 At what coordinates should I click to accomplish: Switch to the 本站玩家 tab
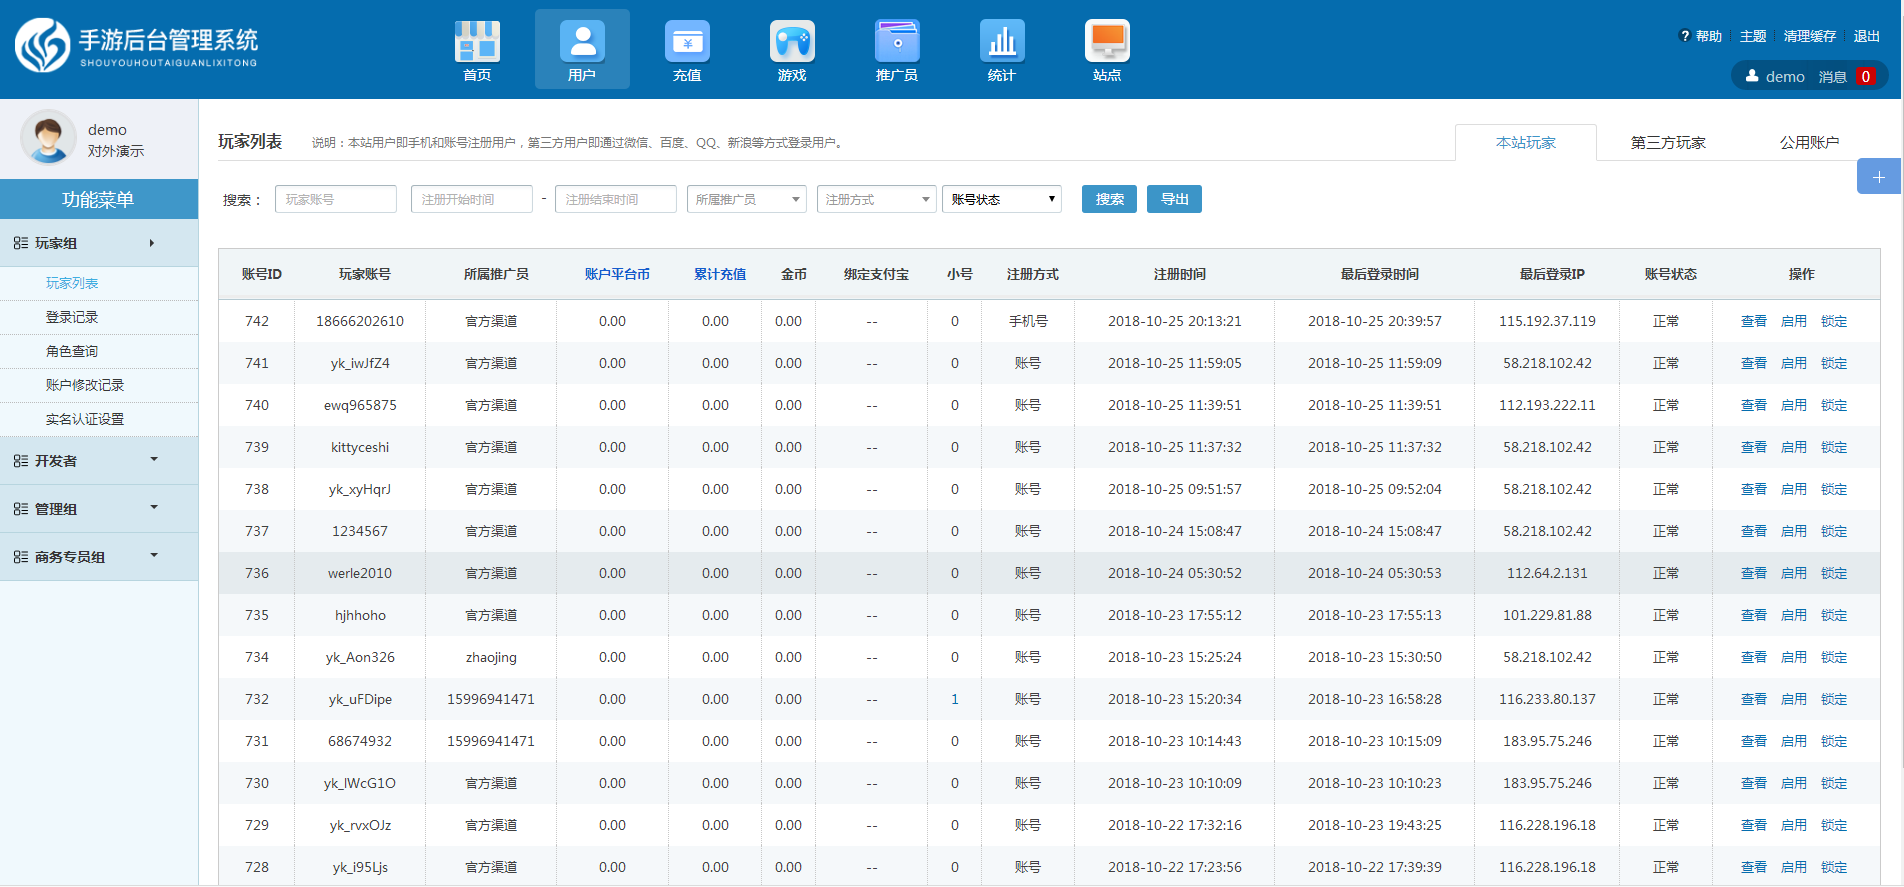[x=1526, y=143]
